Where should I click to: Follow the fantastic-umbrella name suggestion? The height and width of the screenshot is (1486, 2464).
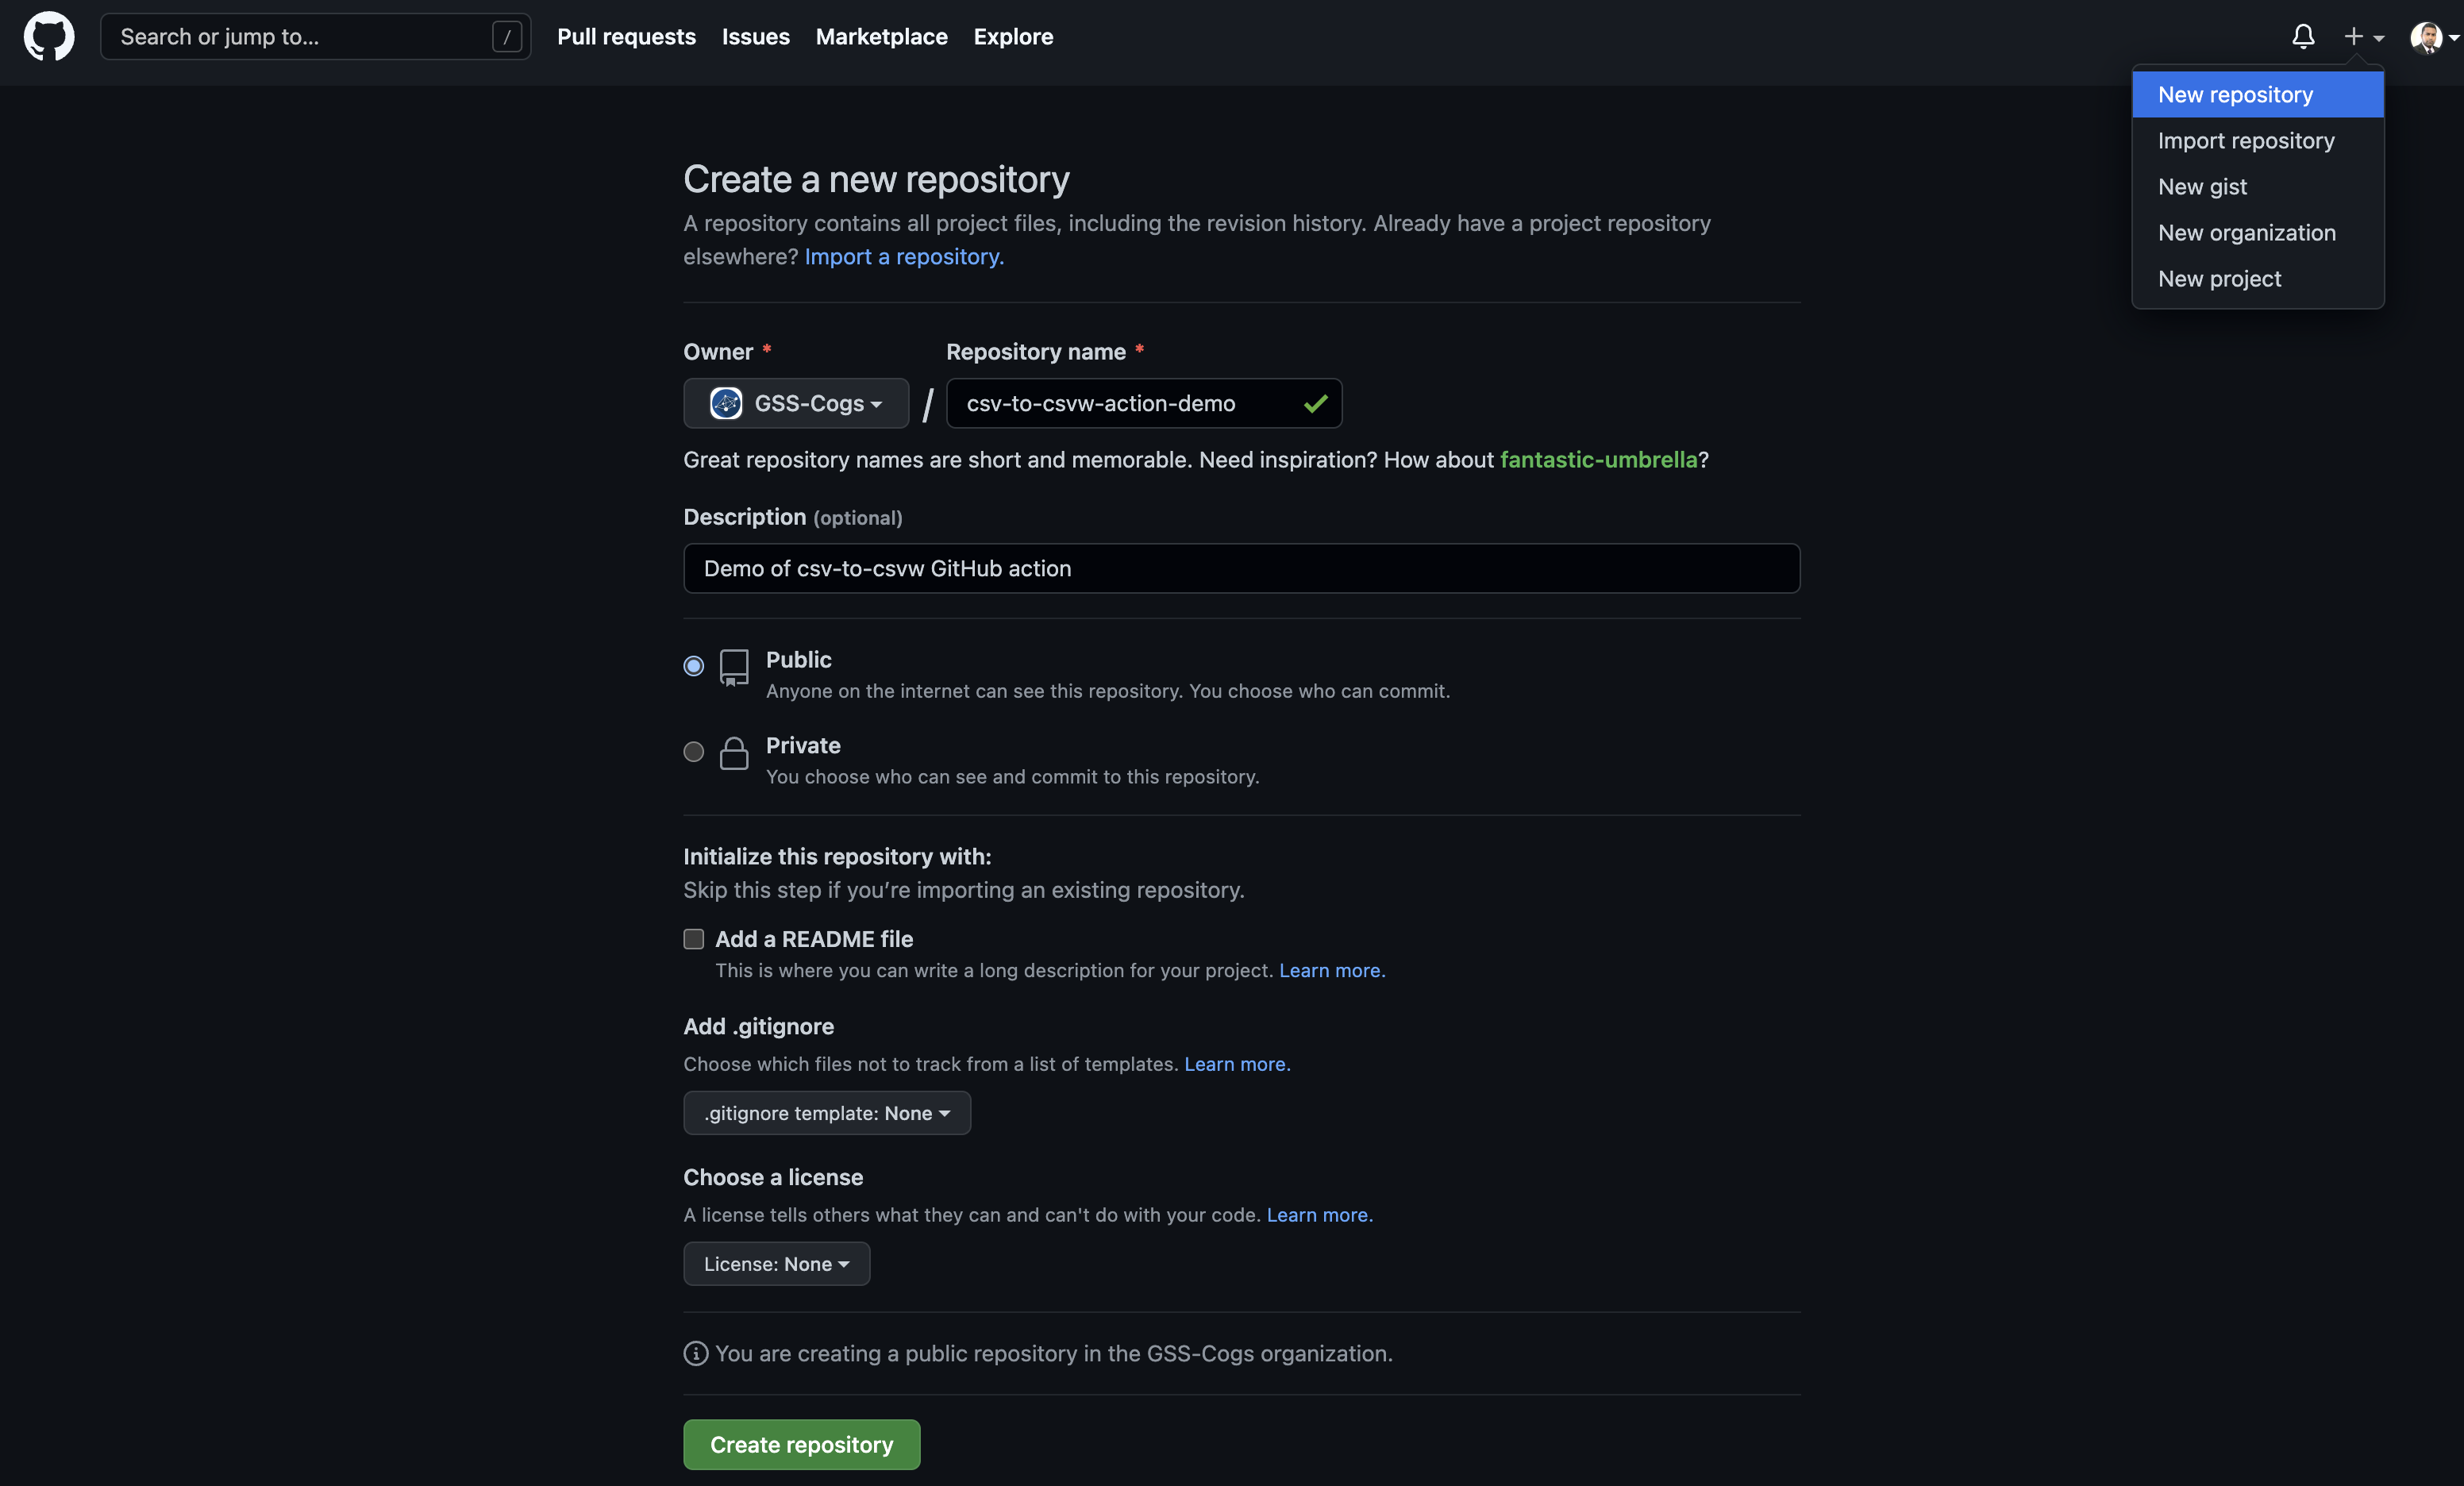pos(1598,460)
